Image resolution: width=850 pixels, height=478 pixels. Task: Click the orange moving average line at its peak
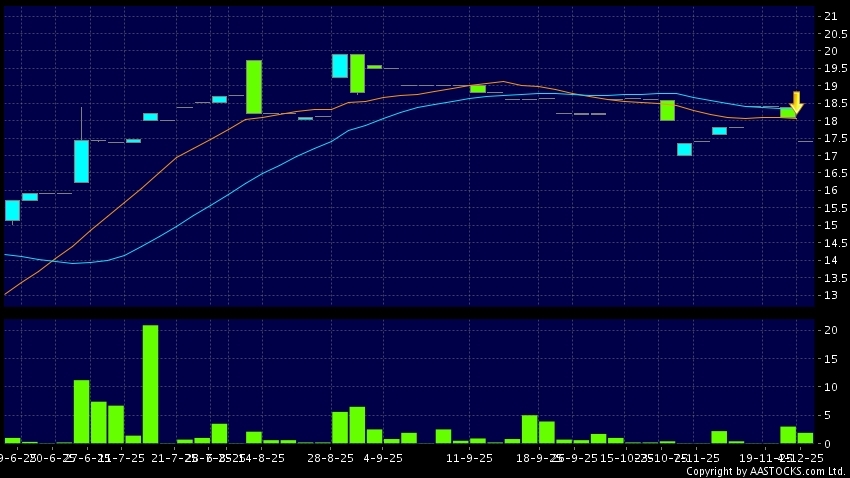click(503, 82)
